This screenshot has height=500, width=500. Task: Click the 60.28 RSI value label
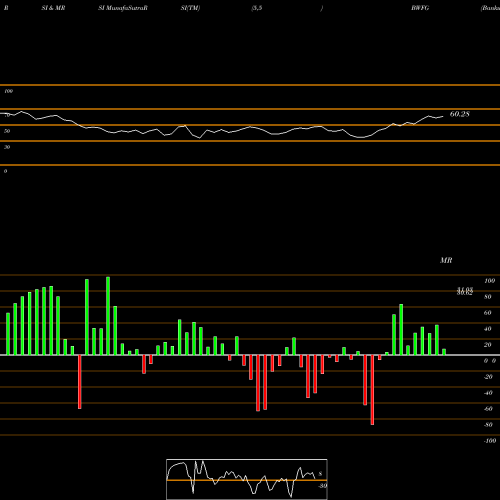pos(460,114)
